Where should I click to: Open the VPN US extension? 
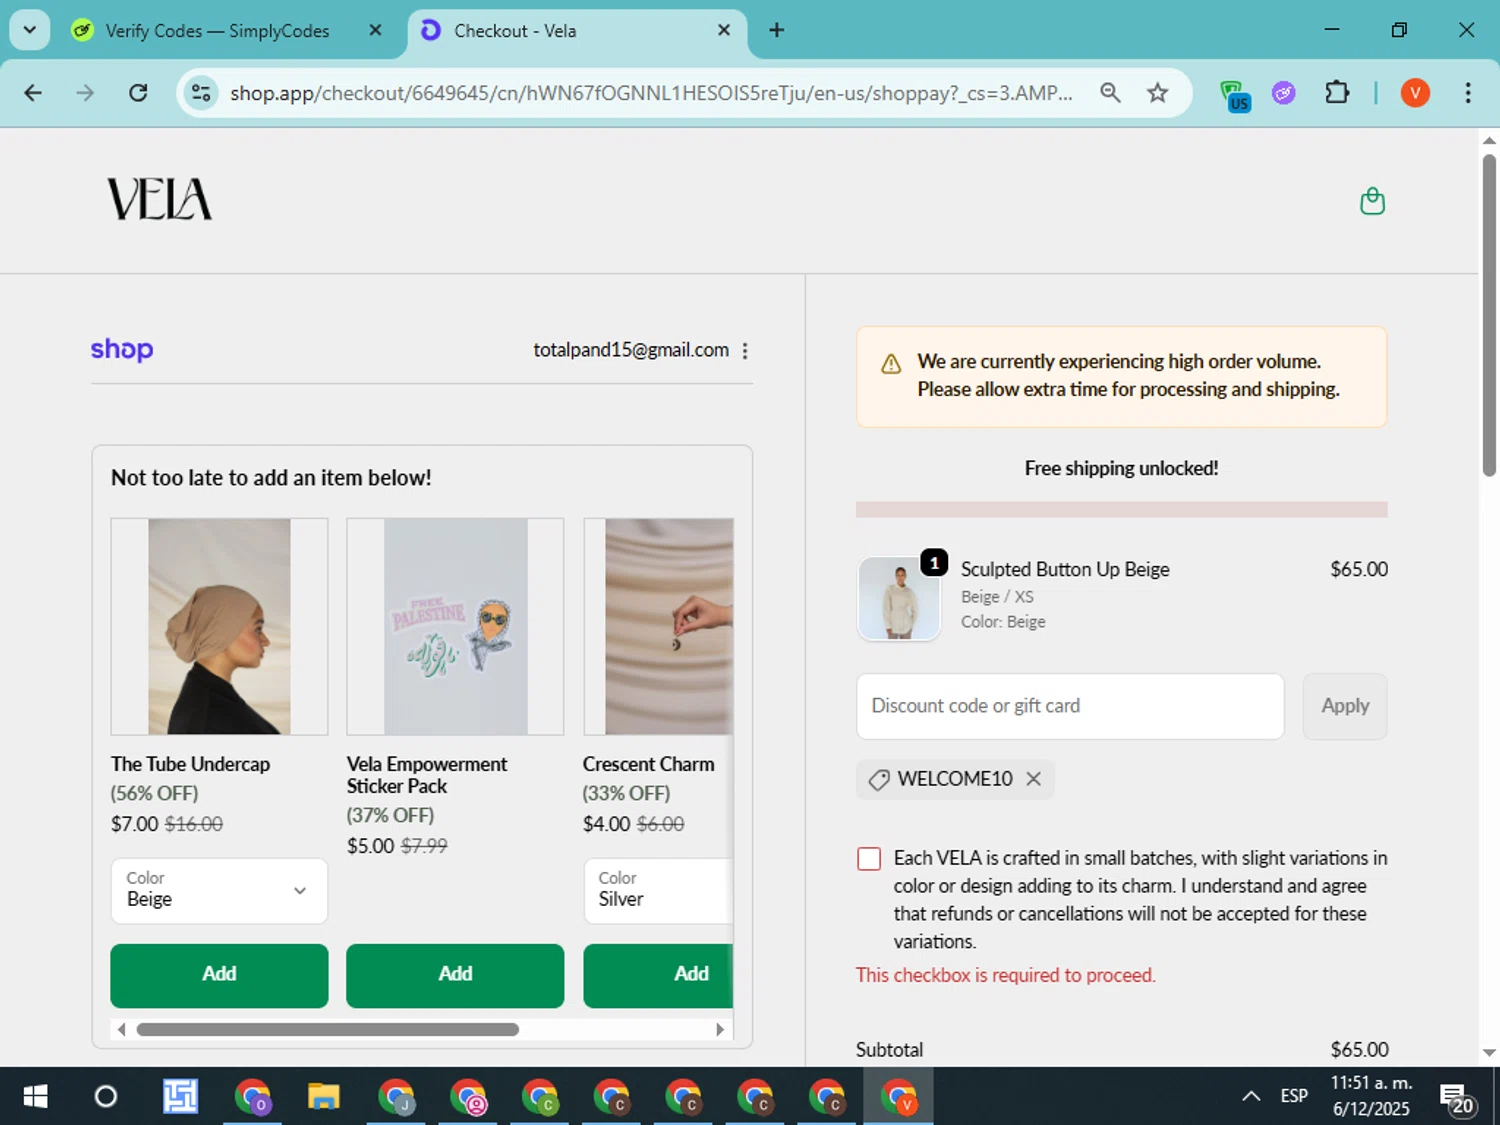click(x=1235, y=95)
